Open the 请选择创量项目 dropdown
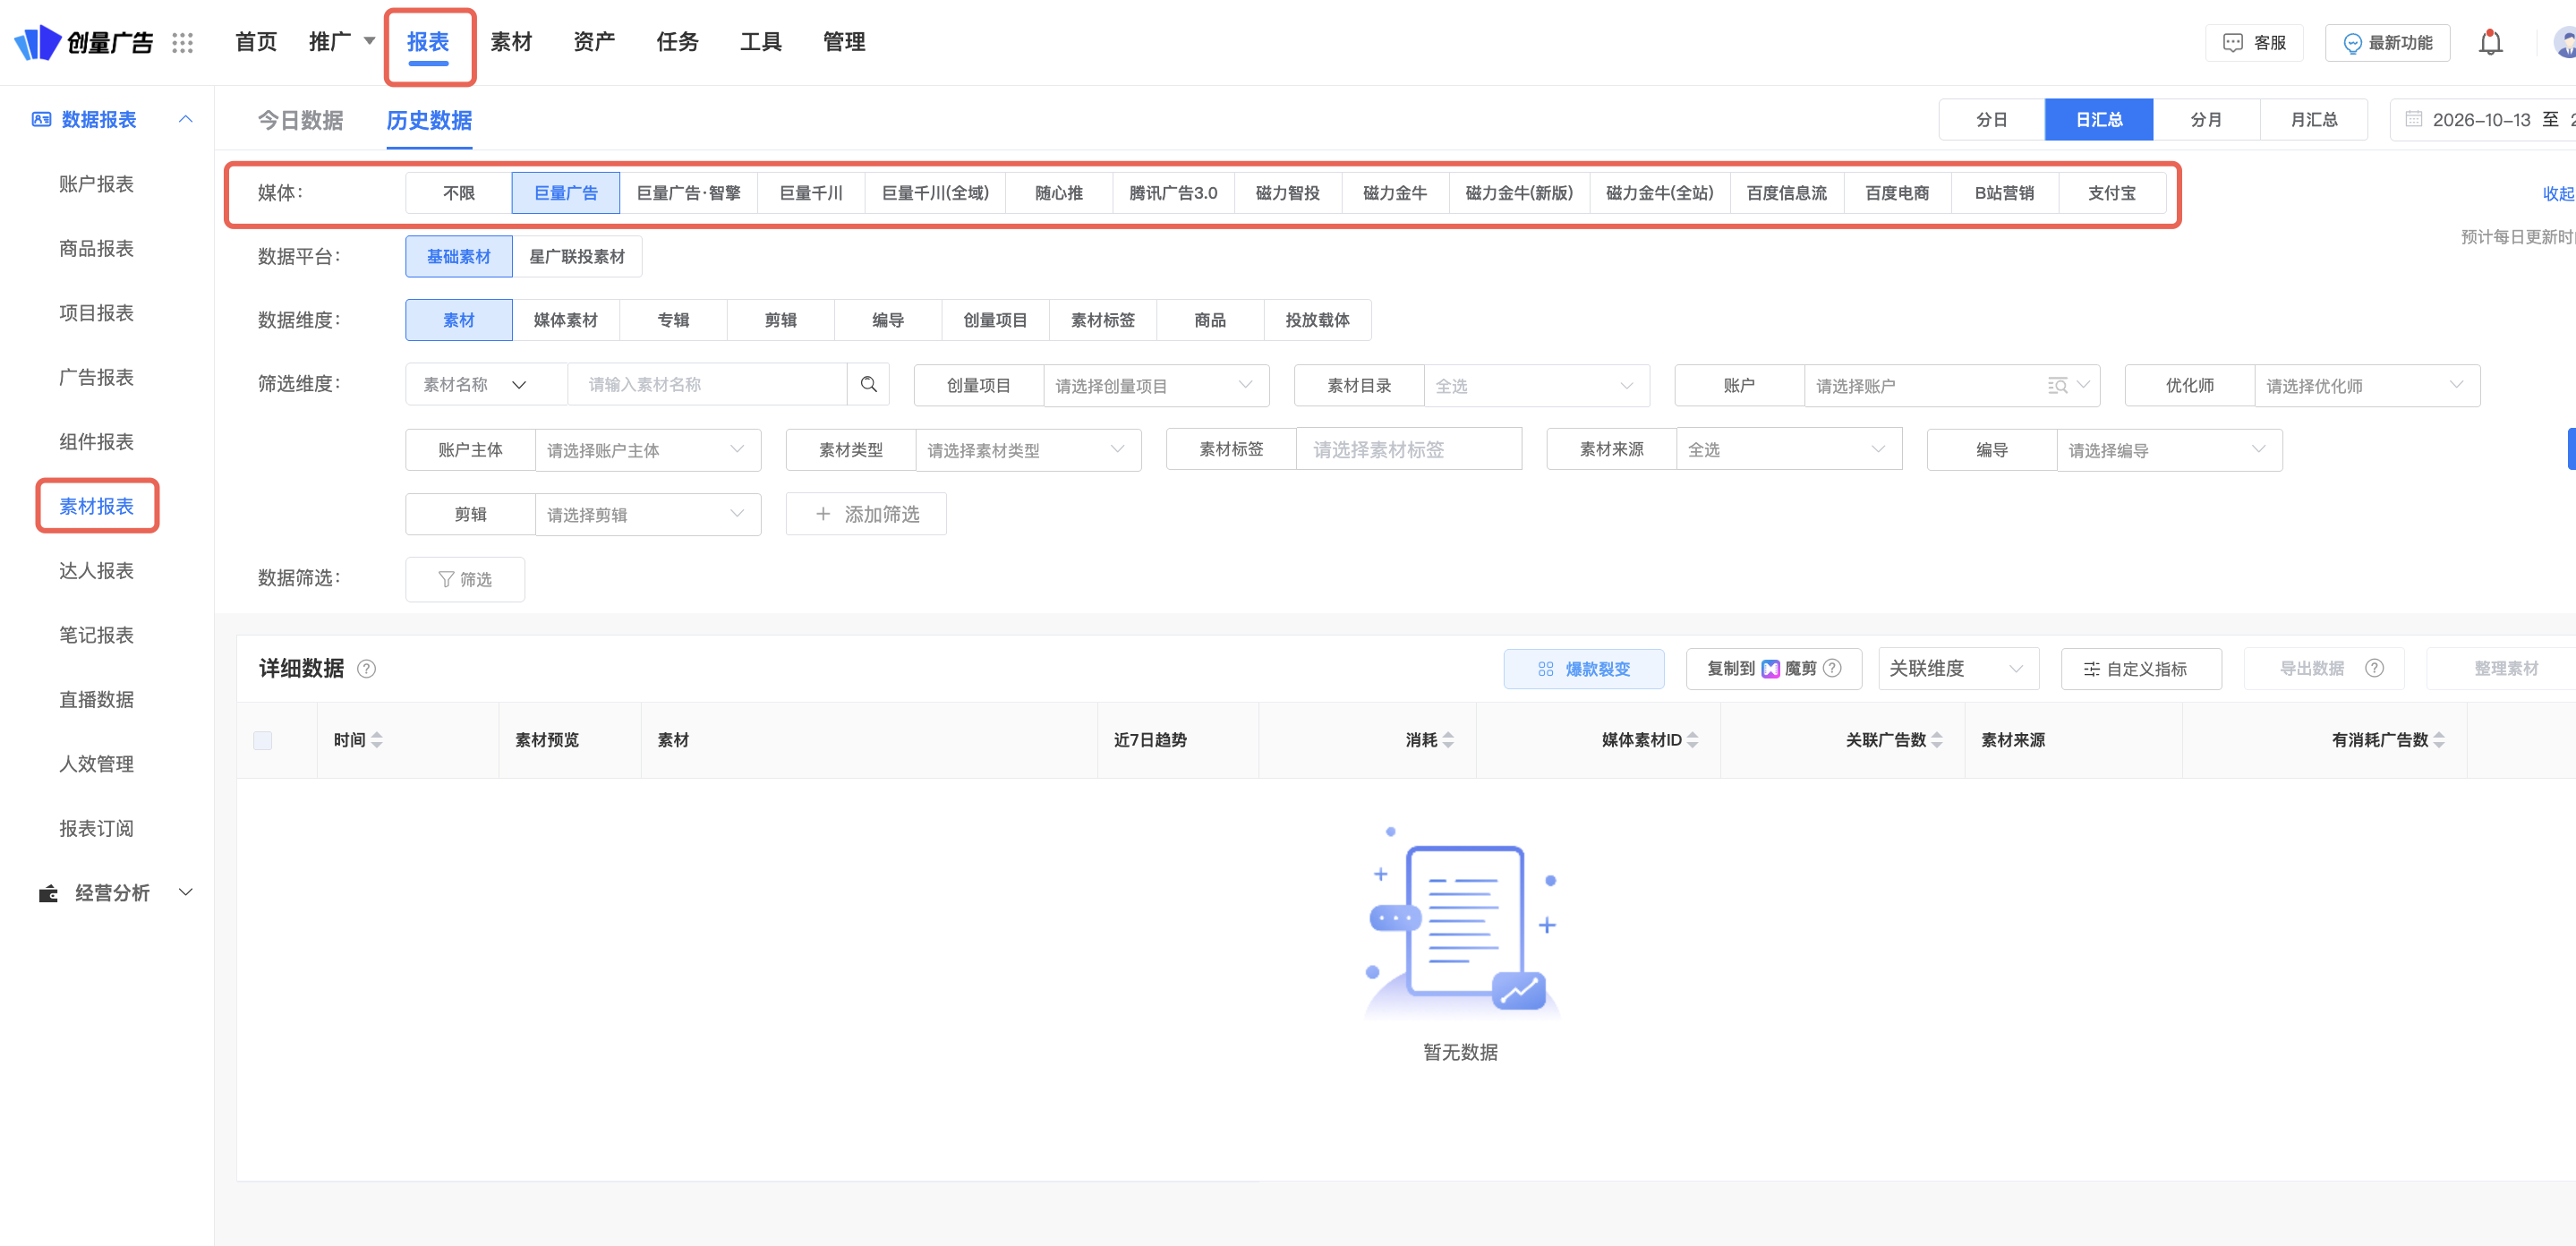Viewport: 2576px width, 1246px height. pos(1156,385)
